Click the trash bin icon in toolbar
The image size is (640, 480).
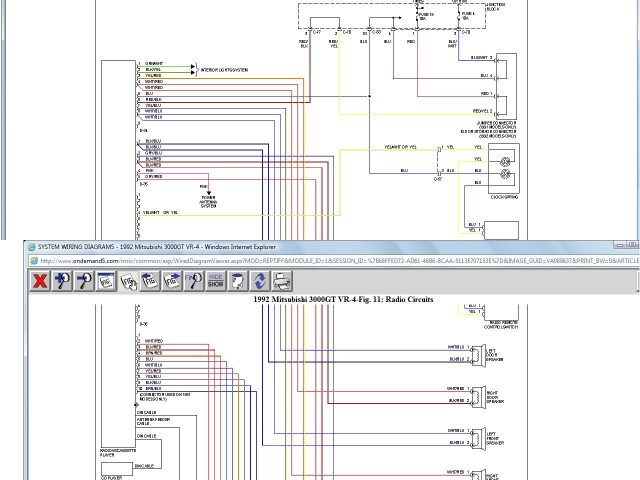(238, 281)
